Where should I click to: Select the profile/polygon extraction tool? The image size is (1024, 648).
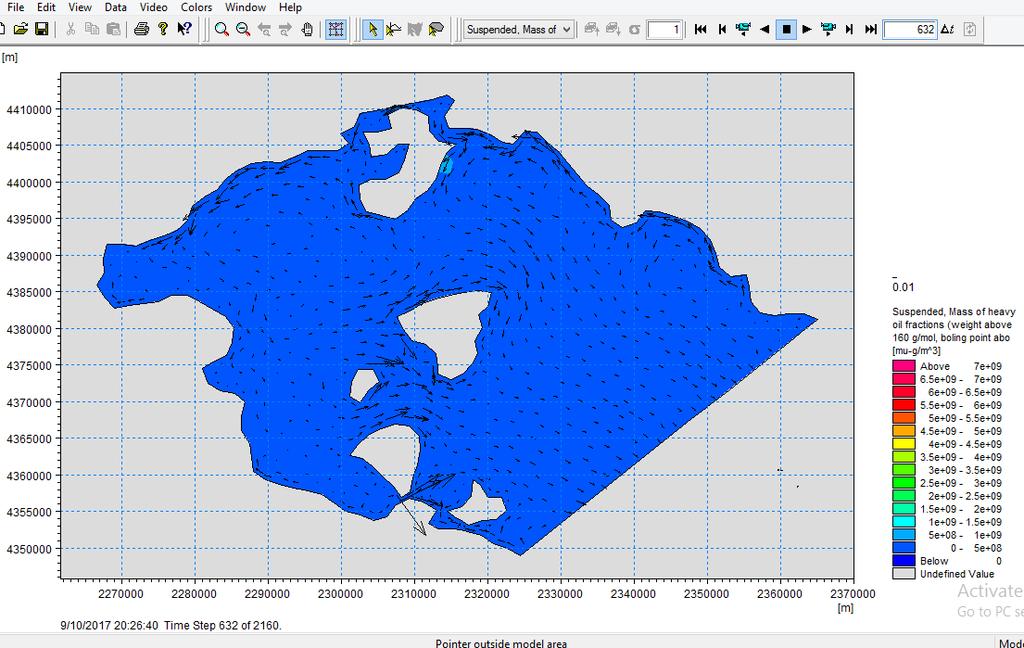tap(436, 29)
